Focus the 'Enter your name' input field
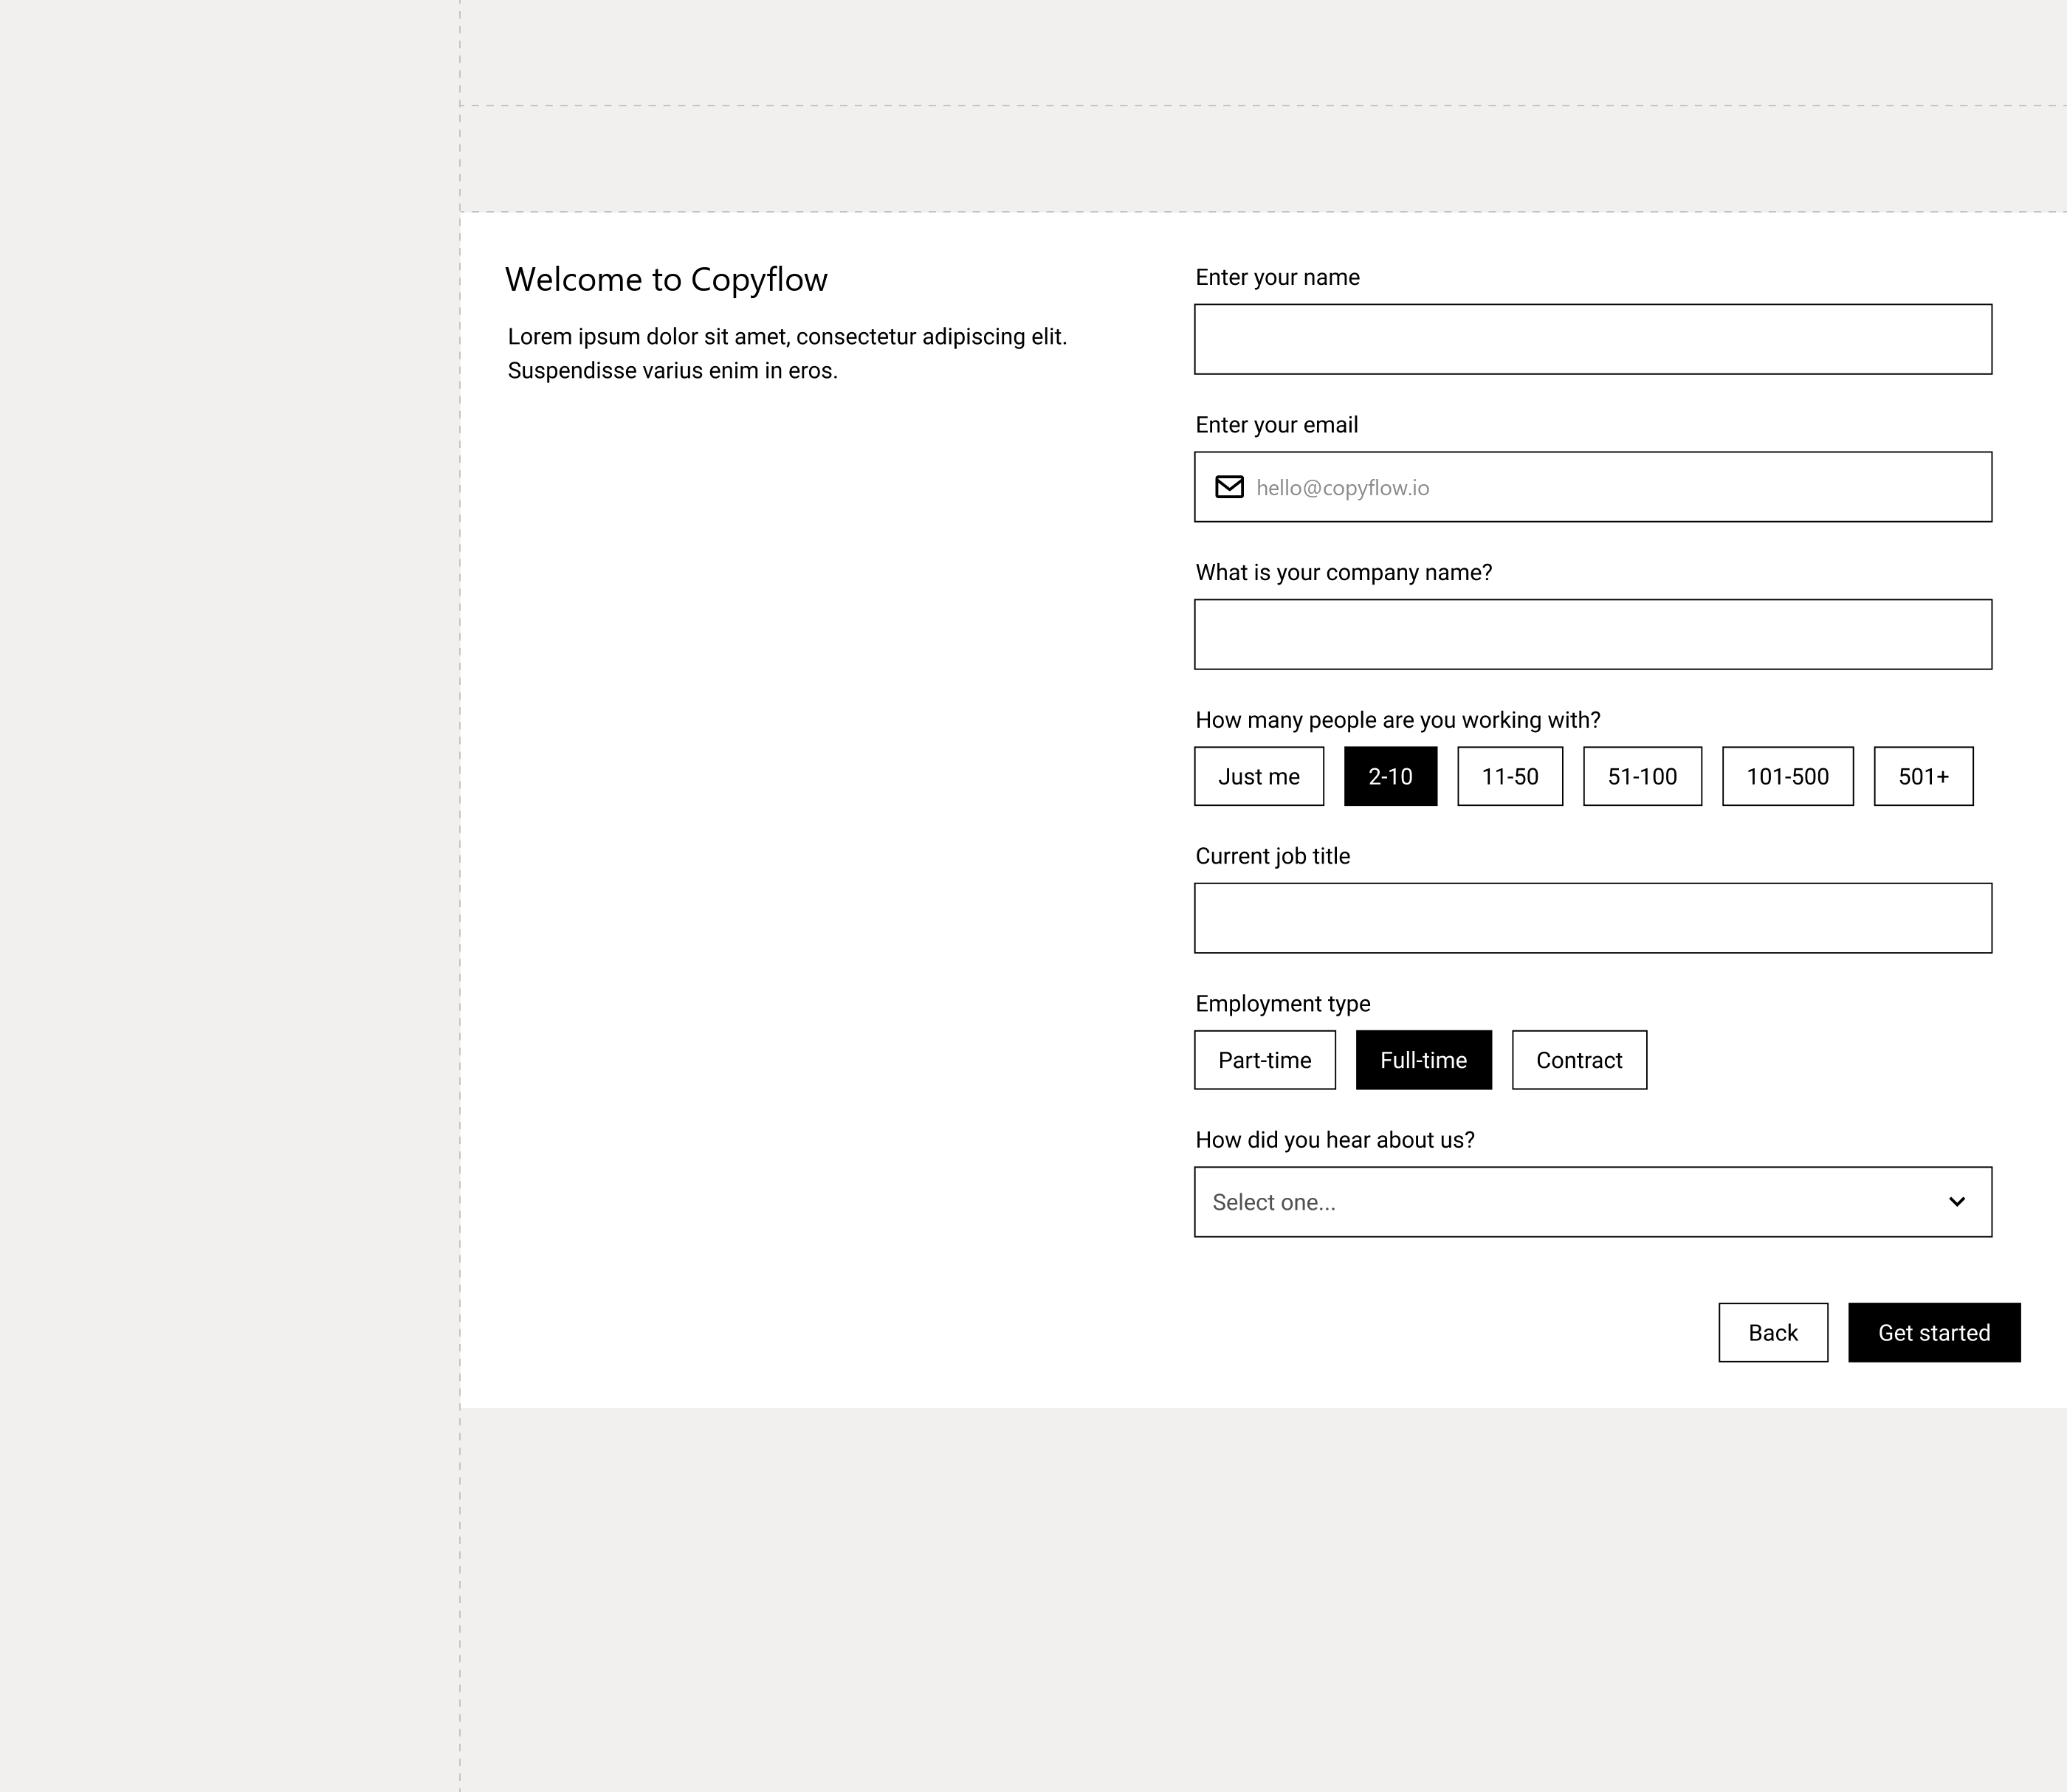The height and width of the screenshot is (1792, 2067). (1593, 339)
